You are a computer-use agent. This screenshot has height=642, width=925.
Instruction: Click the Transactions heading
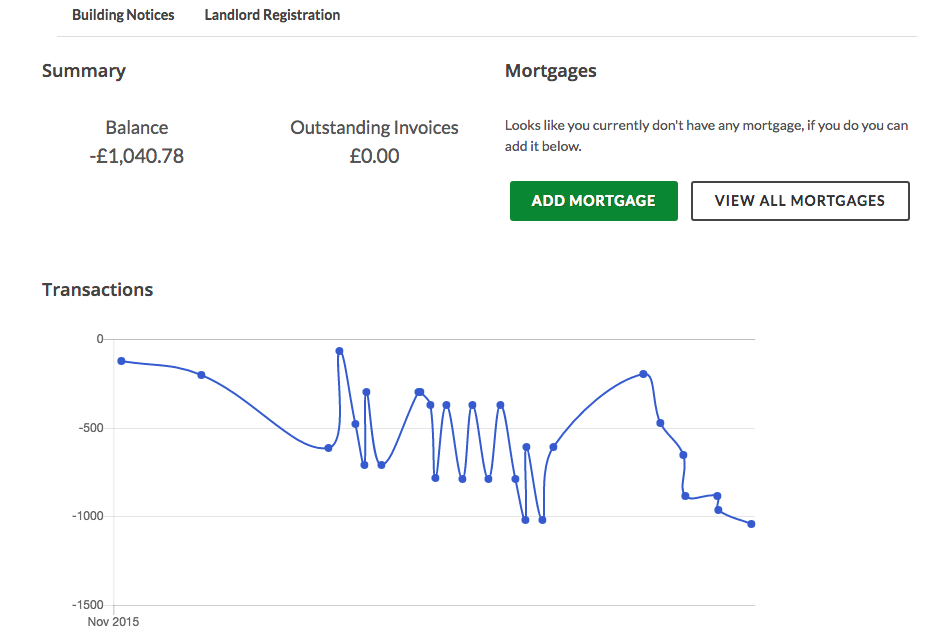[x=97, y=290]
